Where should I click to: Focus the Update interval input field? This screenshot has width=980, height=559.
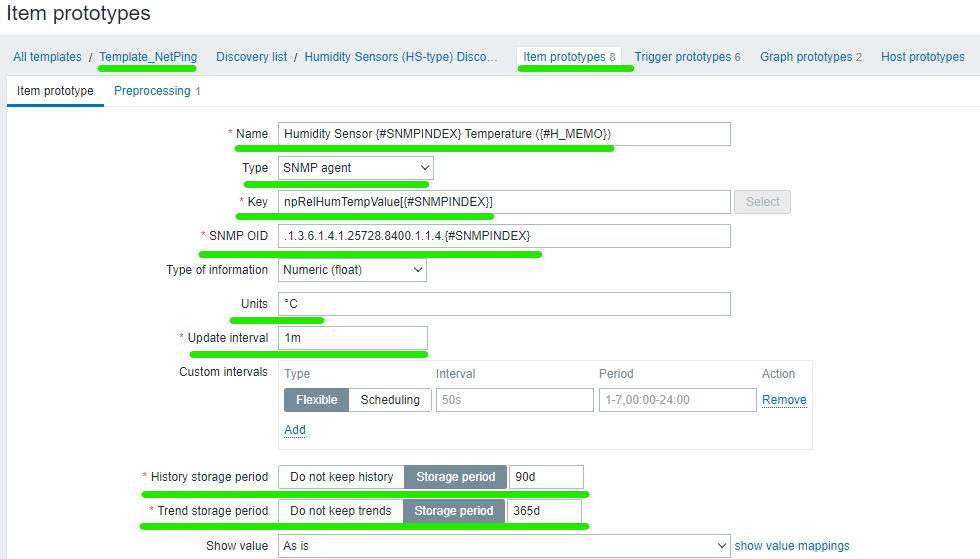(352, 338)
